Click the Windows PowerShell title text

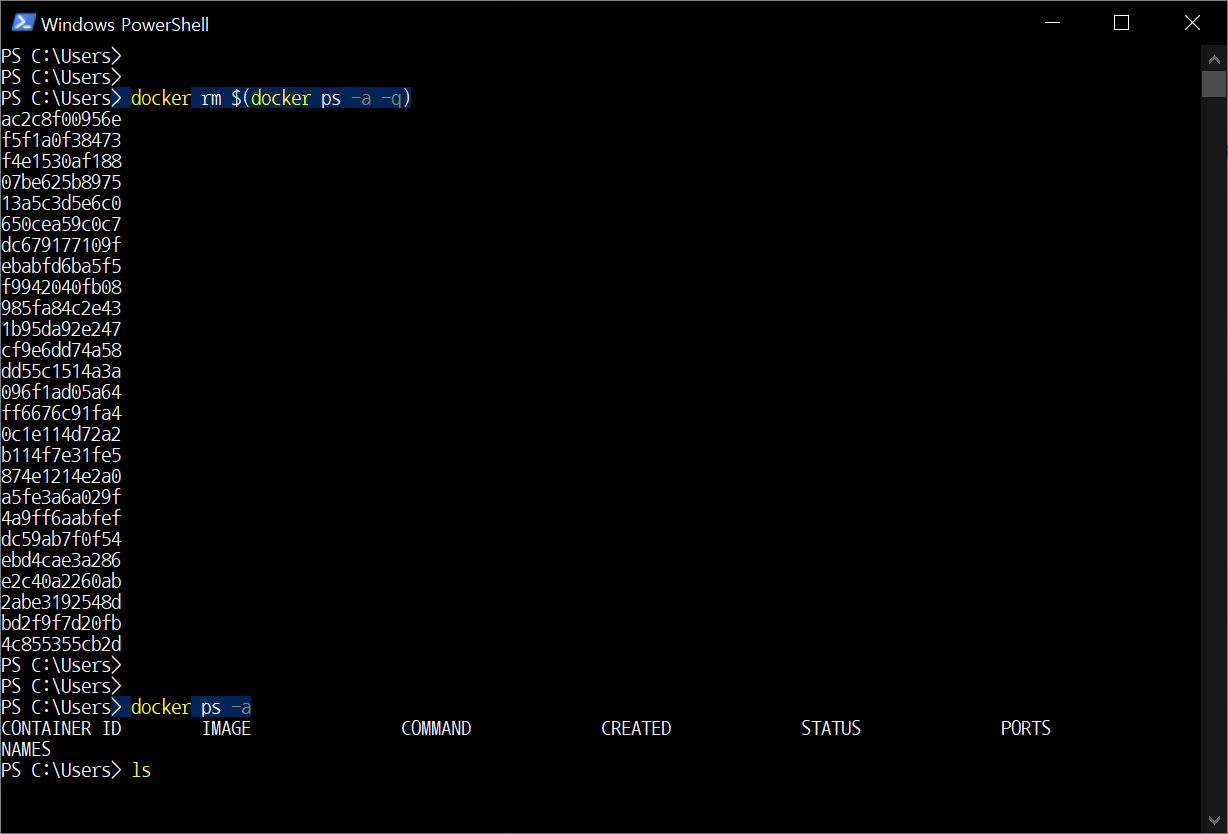point(125,25)
